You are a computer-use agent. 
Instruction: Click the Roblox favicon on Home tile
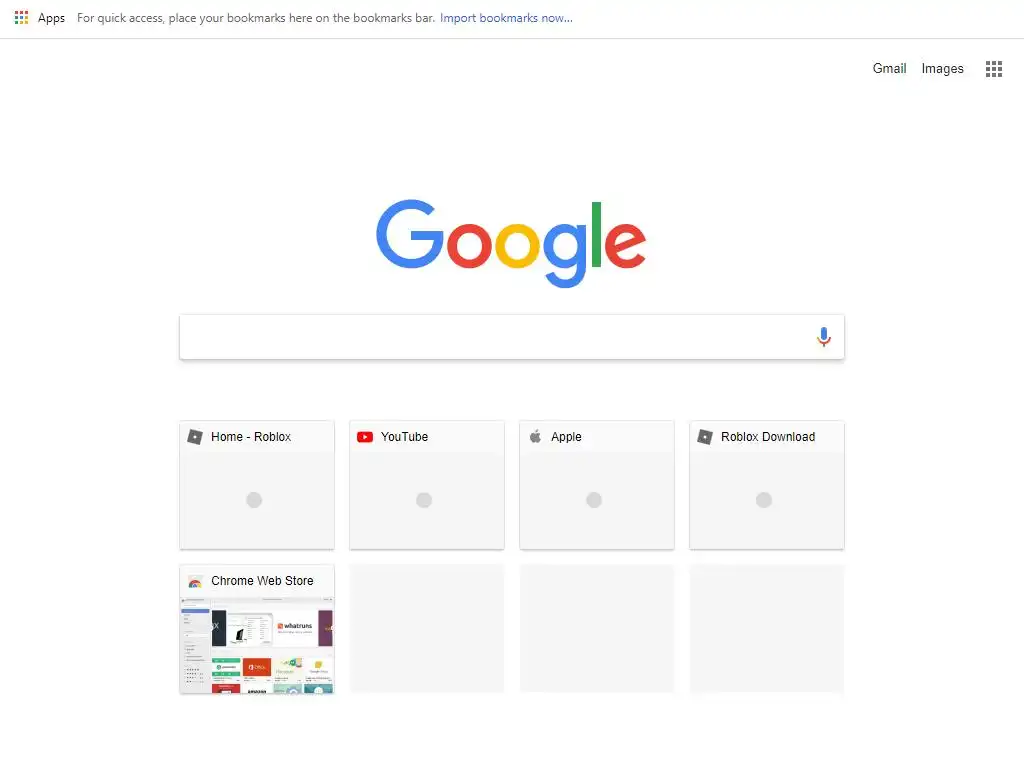195,437
